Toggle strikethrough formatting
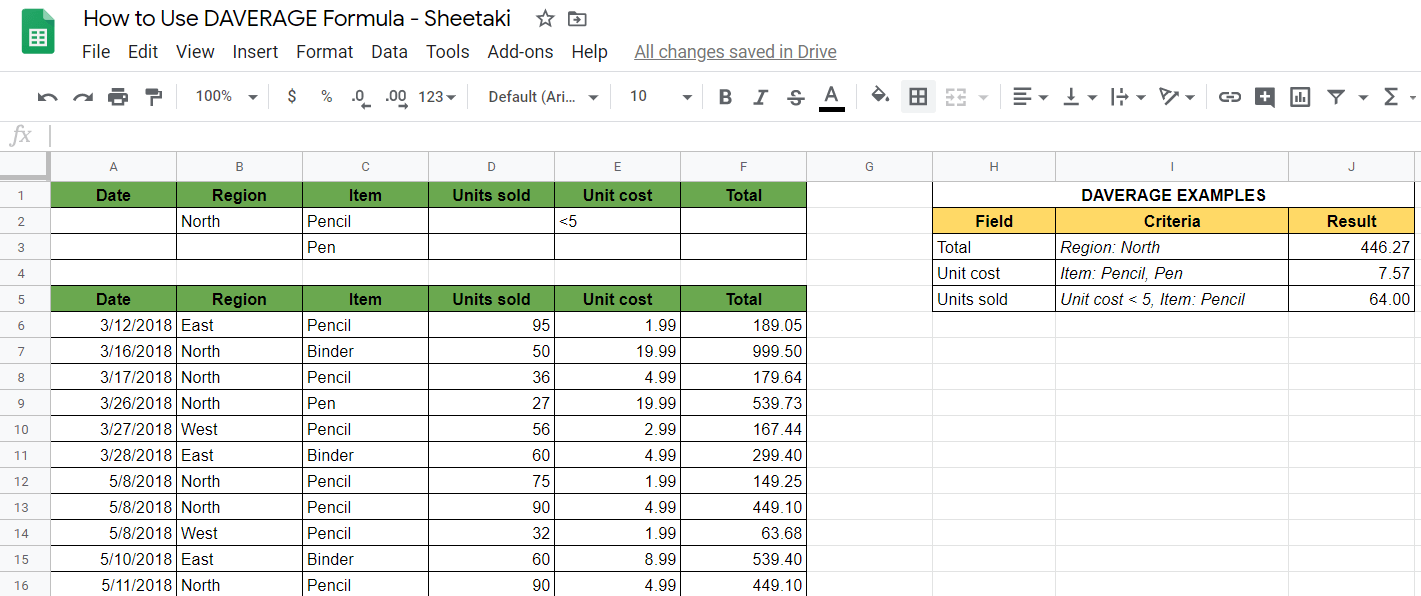This screenshot has width=1421, height=596. 795,97
